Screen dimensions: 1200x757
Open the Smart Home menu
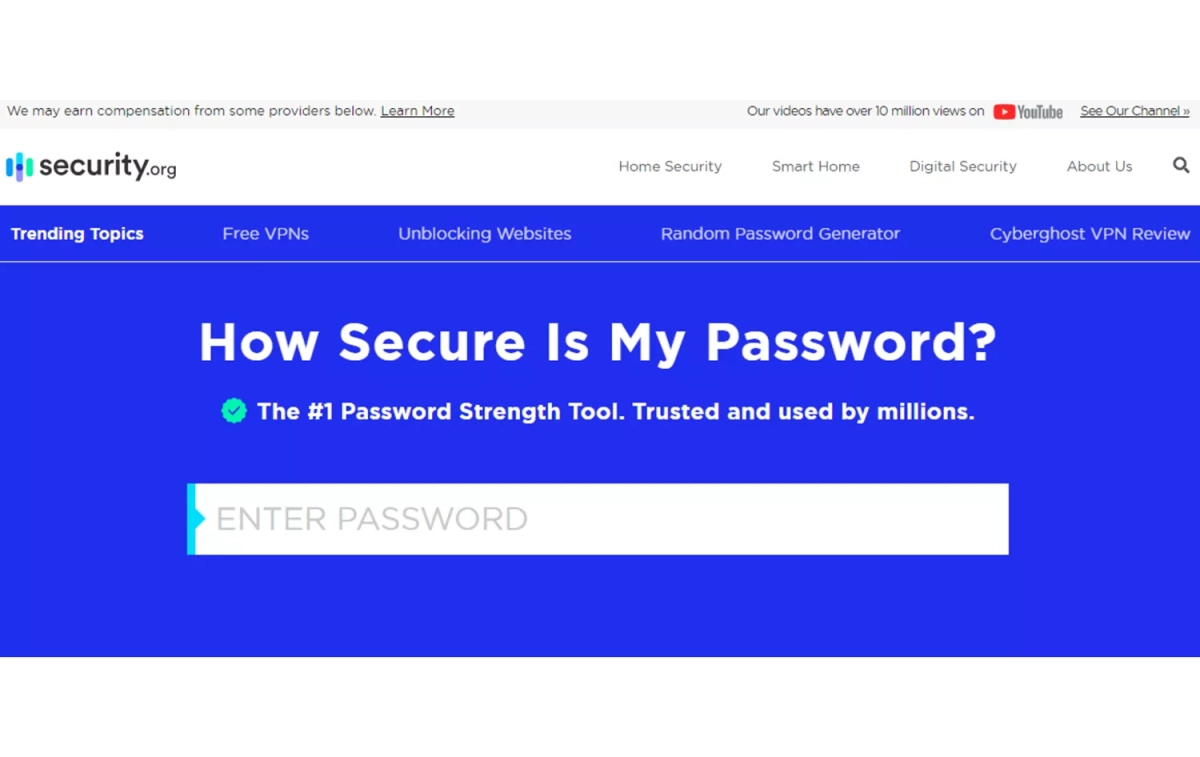click(x=815, y=166)
